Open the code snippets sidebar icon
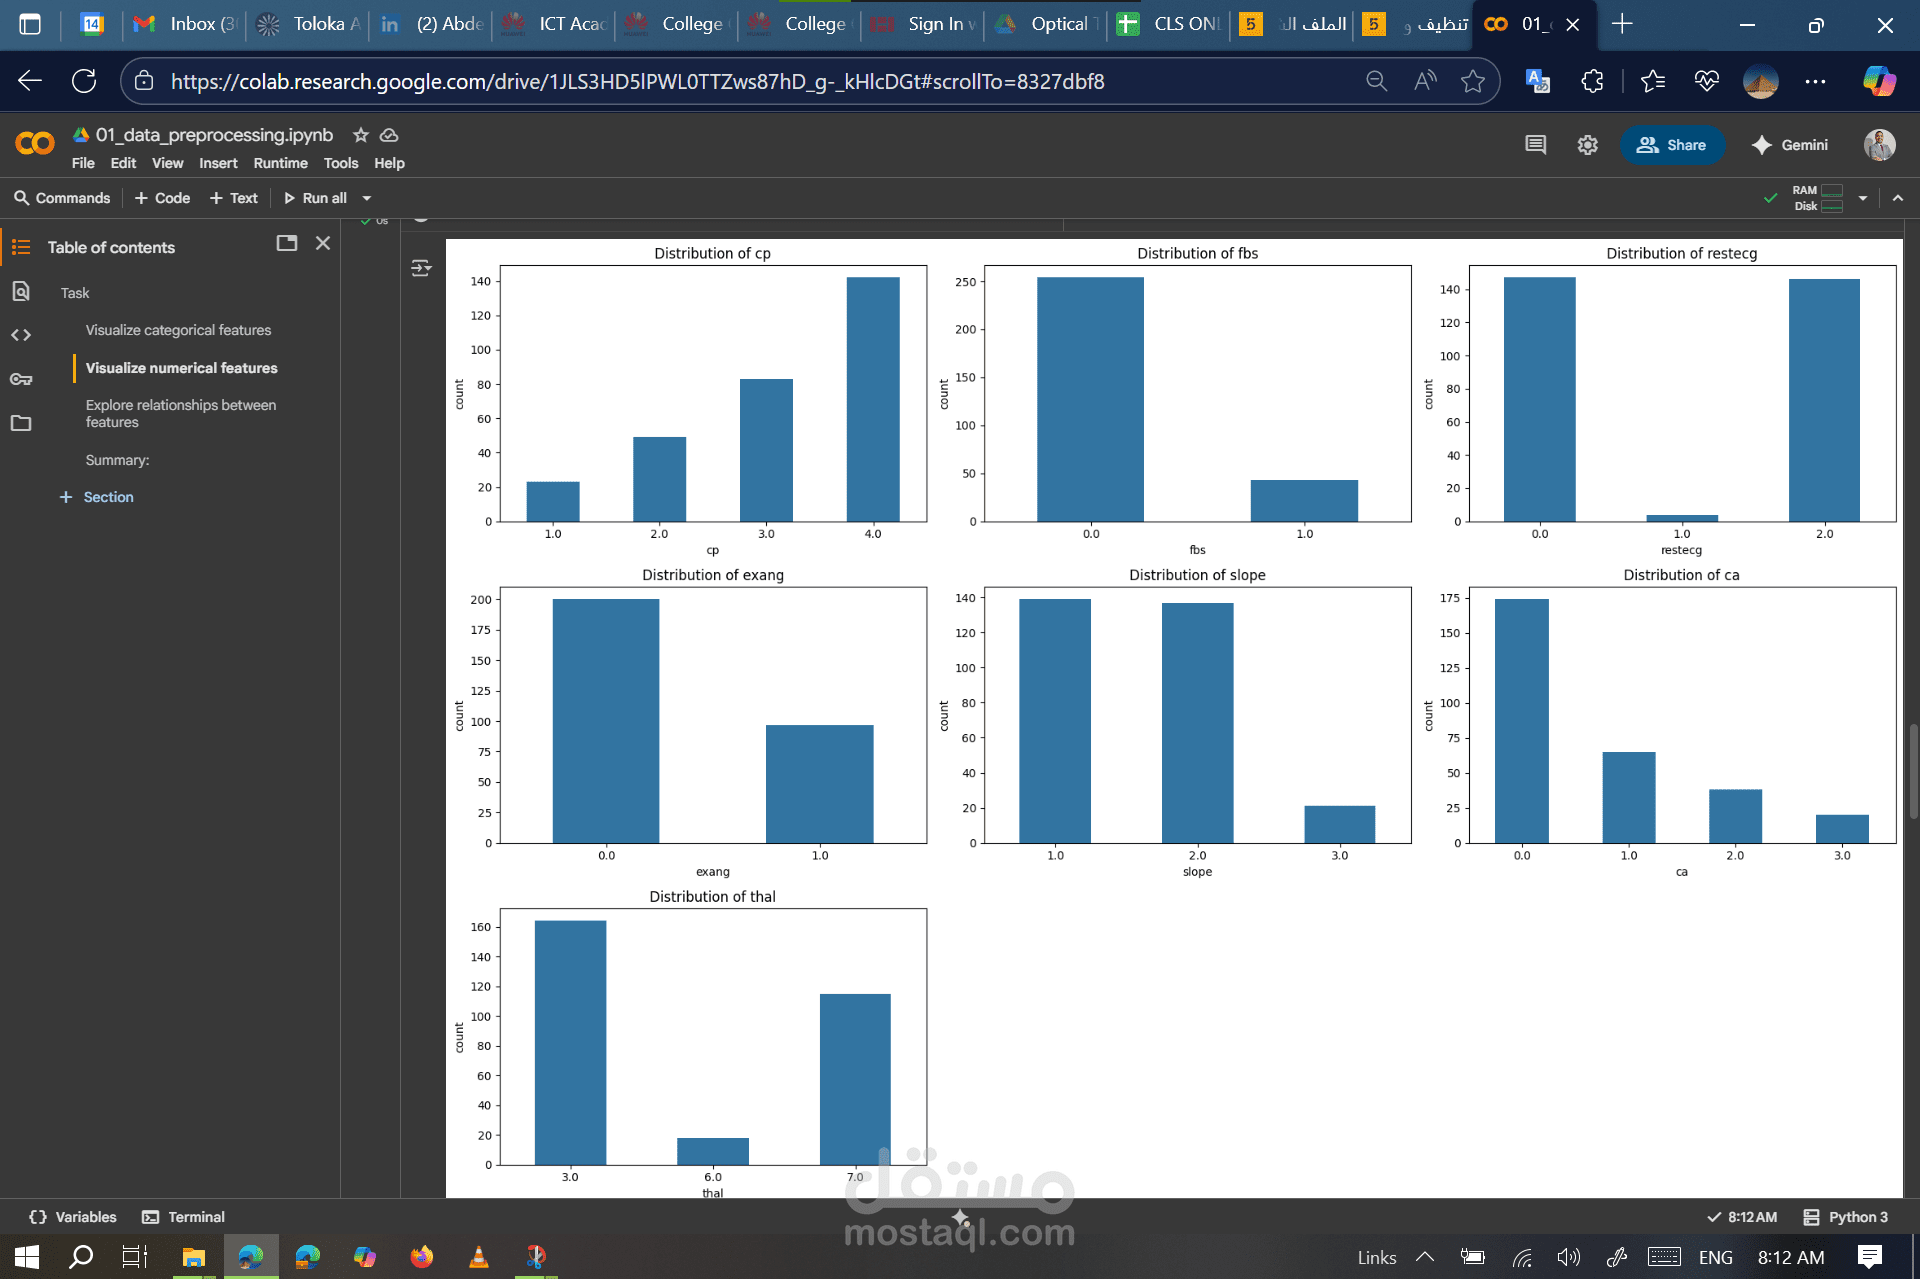The width and height of the screenshot is (1920, 1279). (21, 335)
